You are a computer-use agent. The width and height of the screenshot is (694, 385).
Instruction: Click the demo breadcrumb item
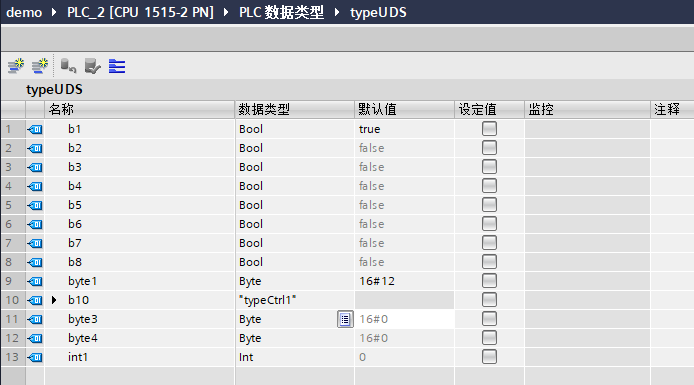24,12
